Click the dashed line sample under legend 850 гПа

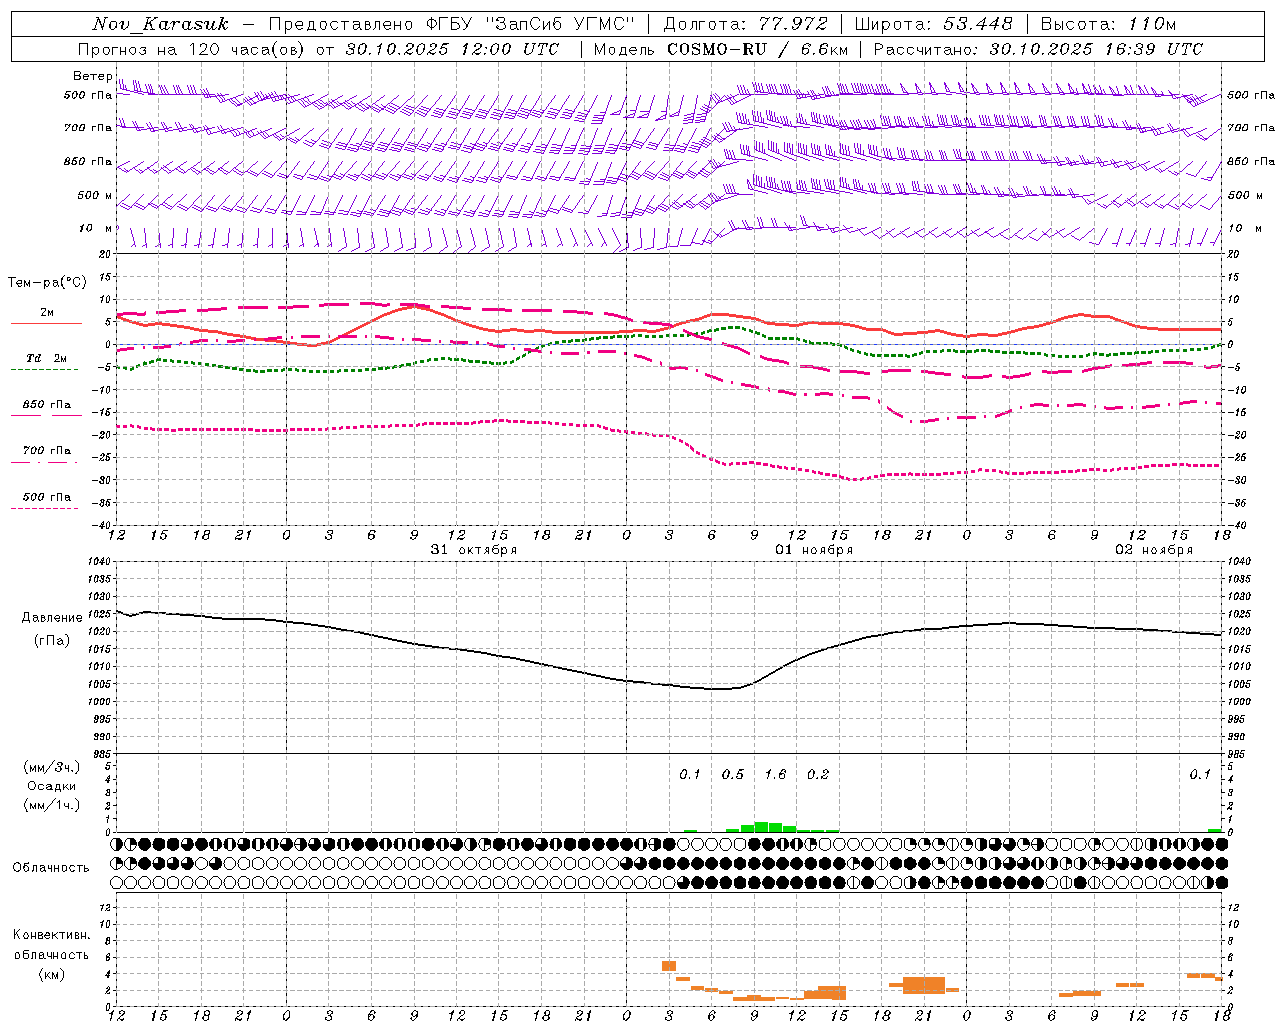click(x=46, y=415)
